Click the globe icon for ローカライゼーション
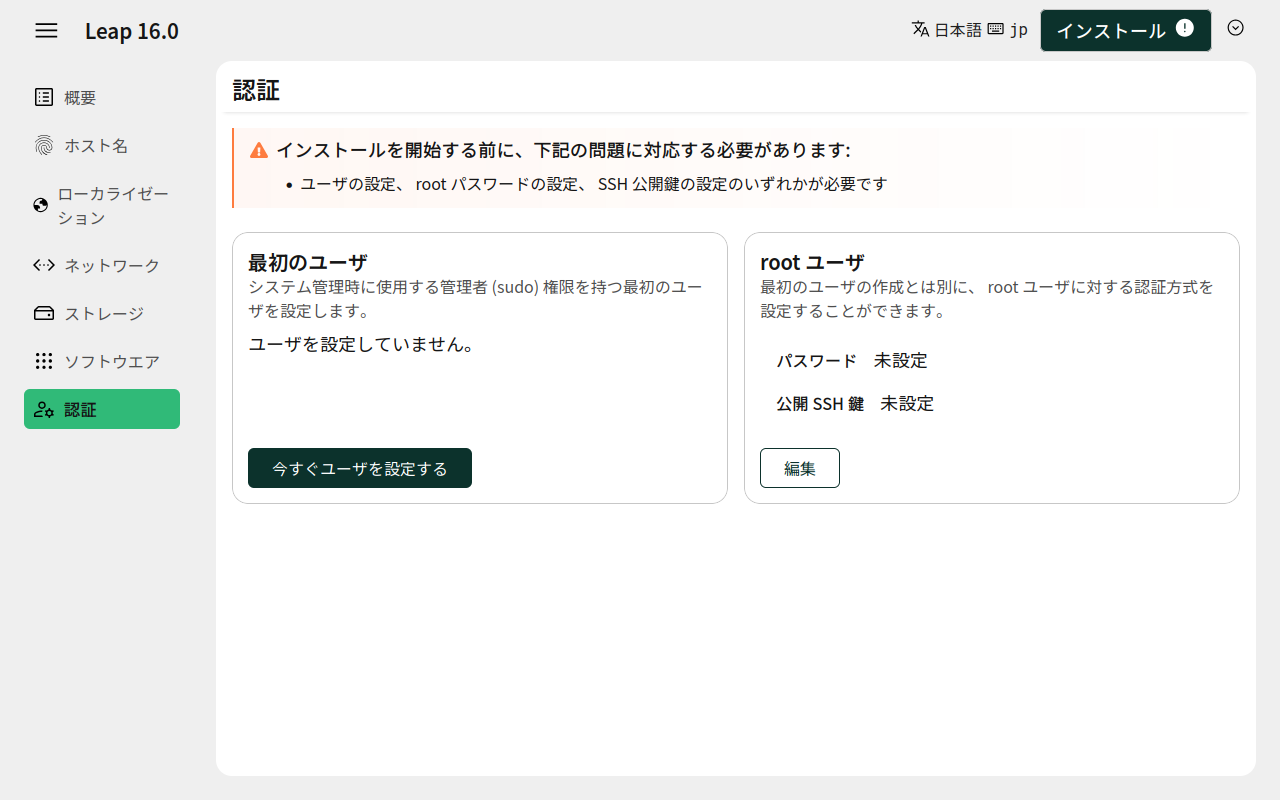This screenshot has width=1280, height=800. 41,205
